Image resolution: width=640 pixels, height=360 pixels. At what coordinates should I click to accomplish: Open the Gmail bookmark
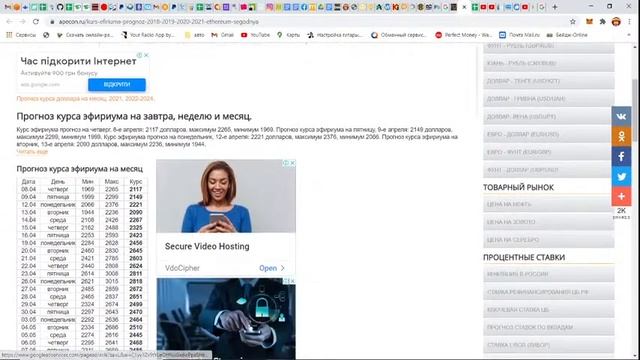coord(222,35)
